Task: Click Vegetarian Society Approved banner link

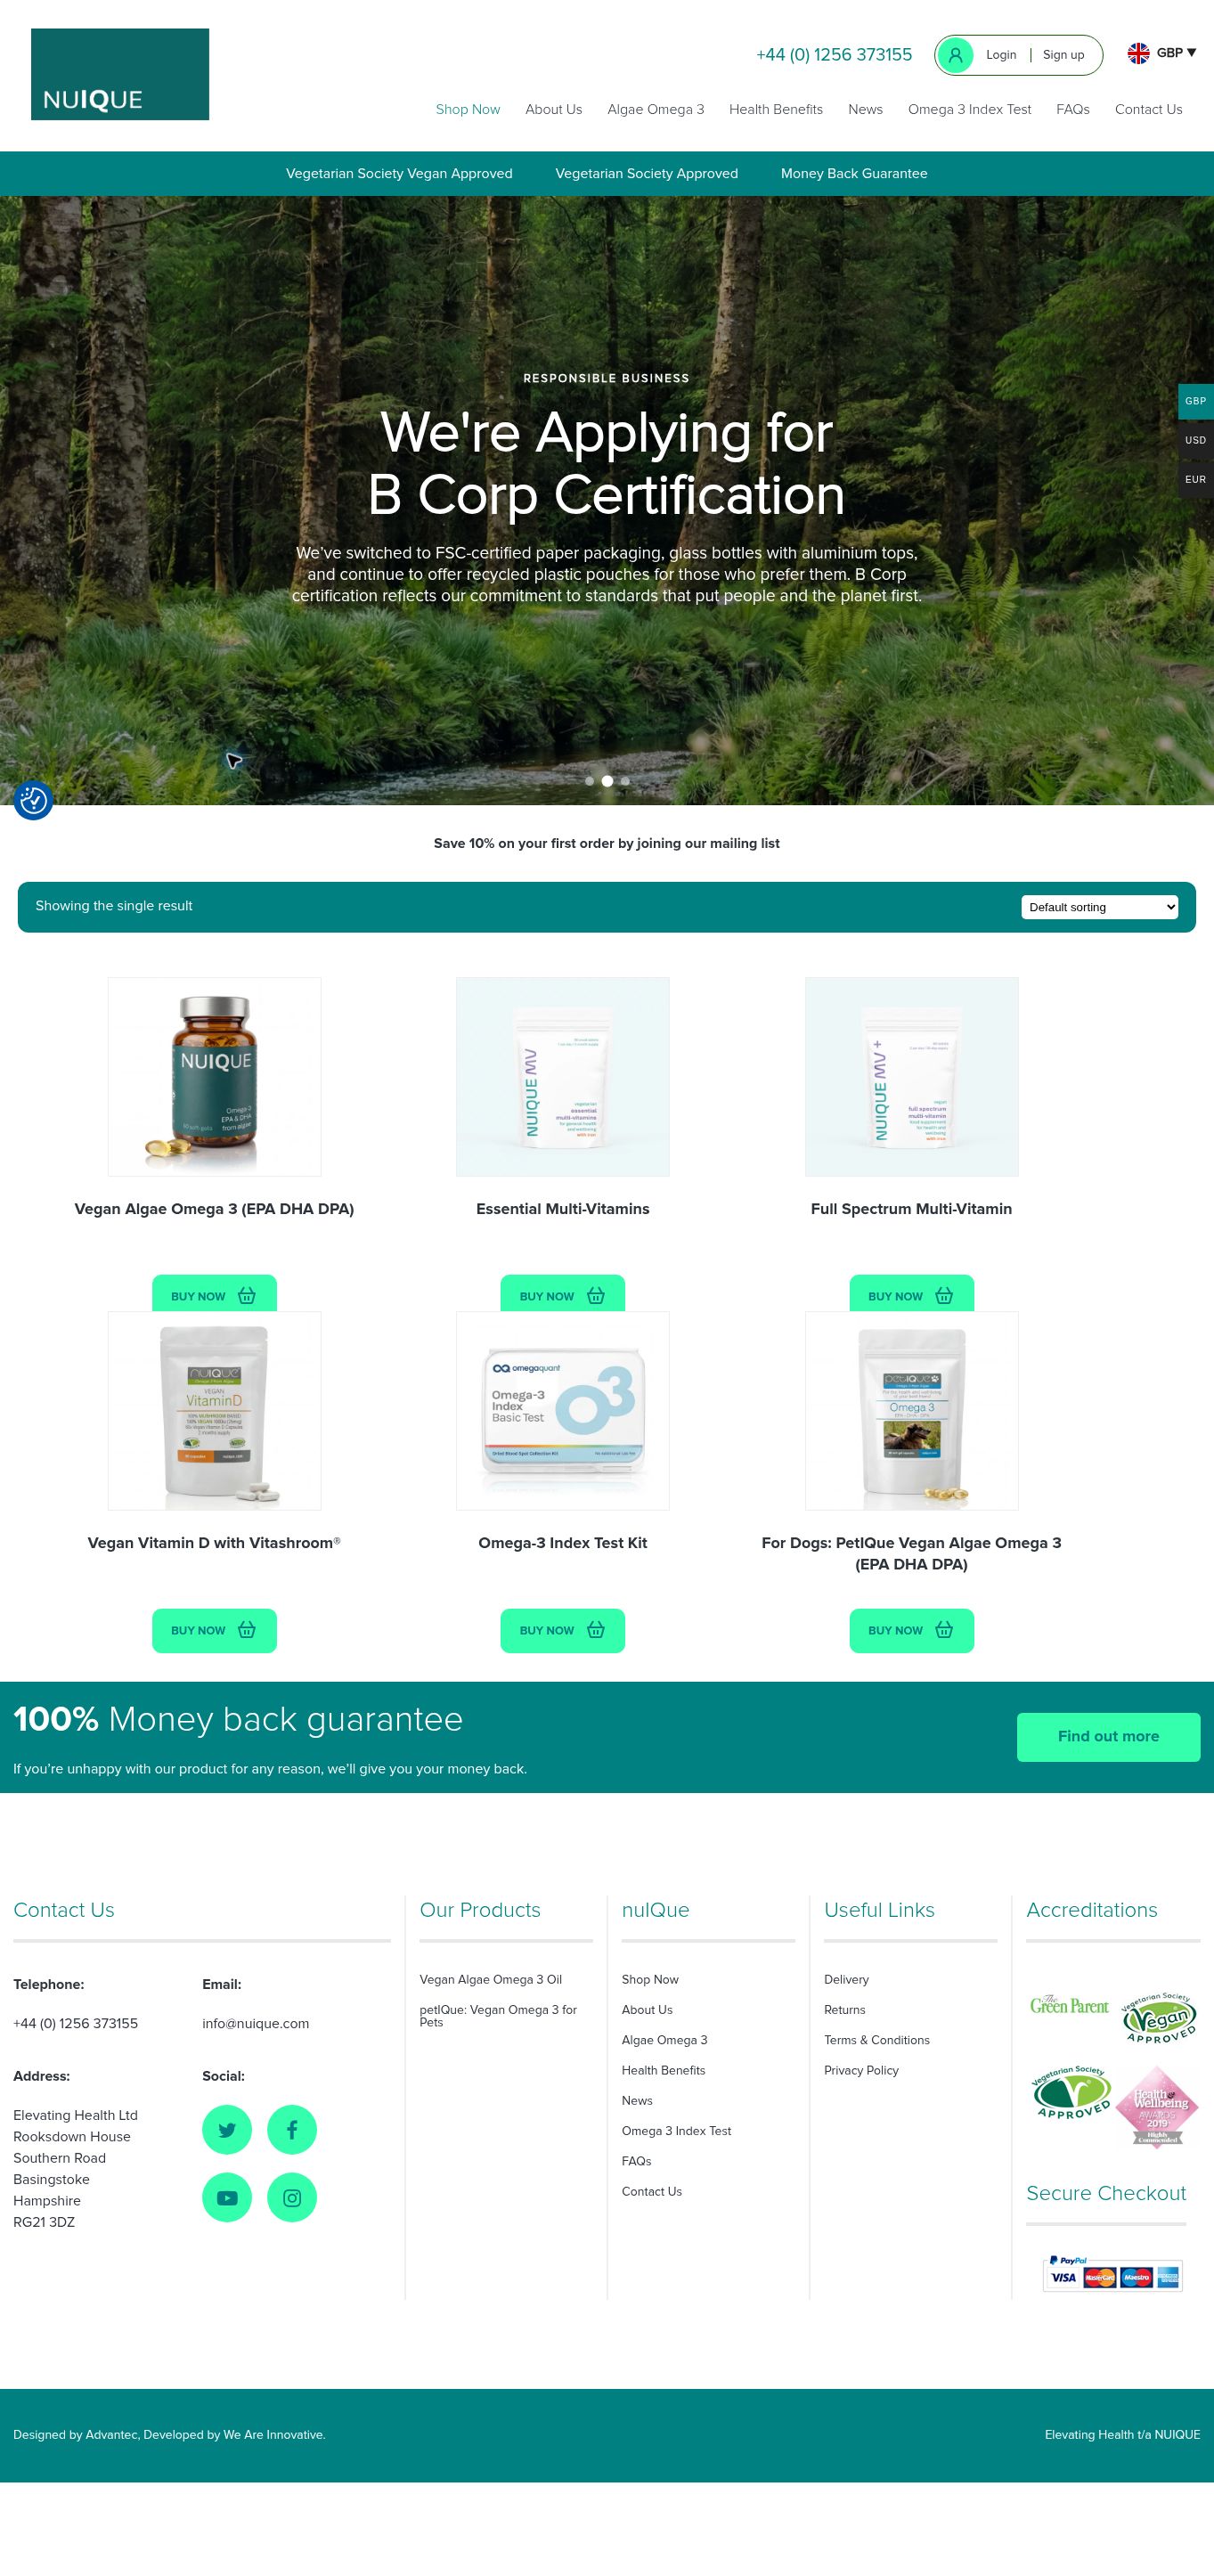Action: click(647, 173)
